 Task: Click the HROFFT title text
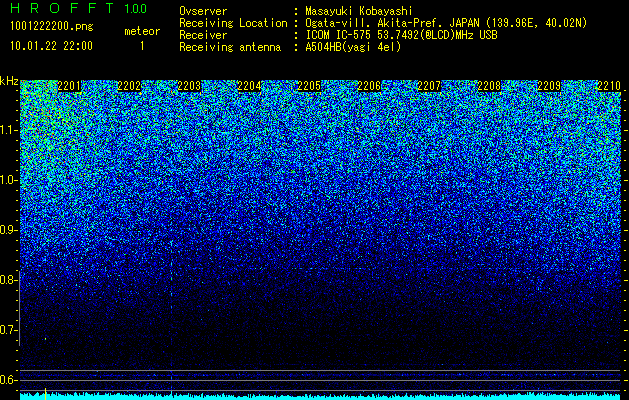point(62,8)
